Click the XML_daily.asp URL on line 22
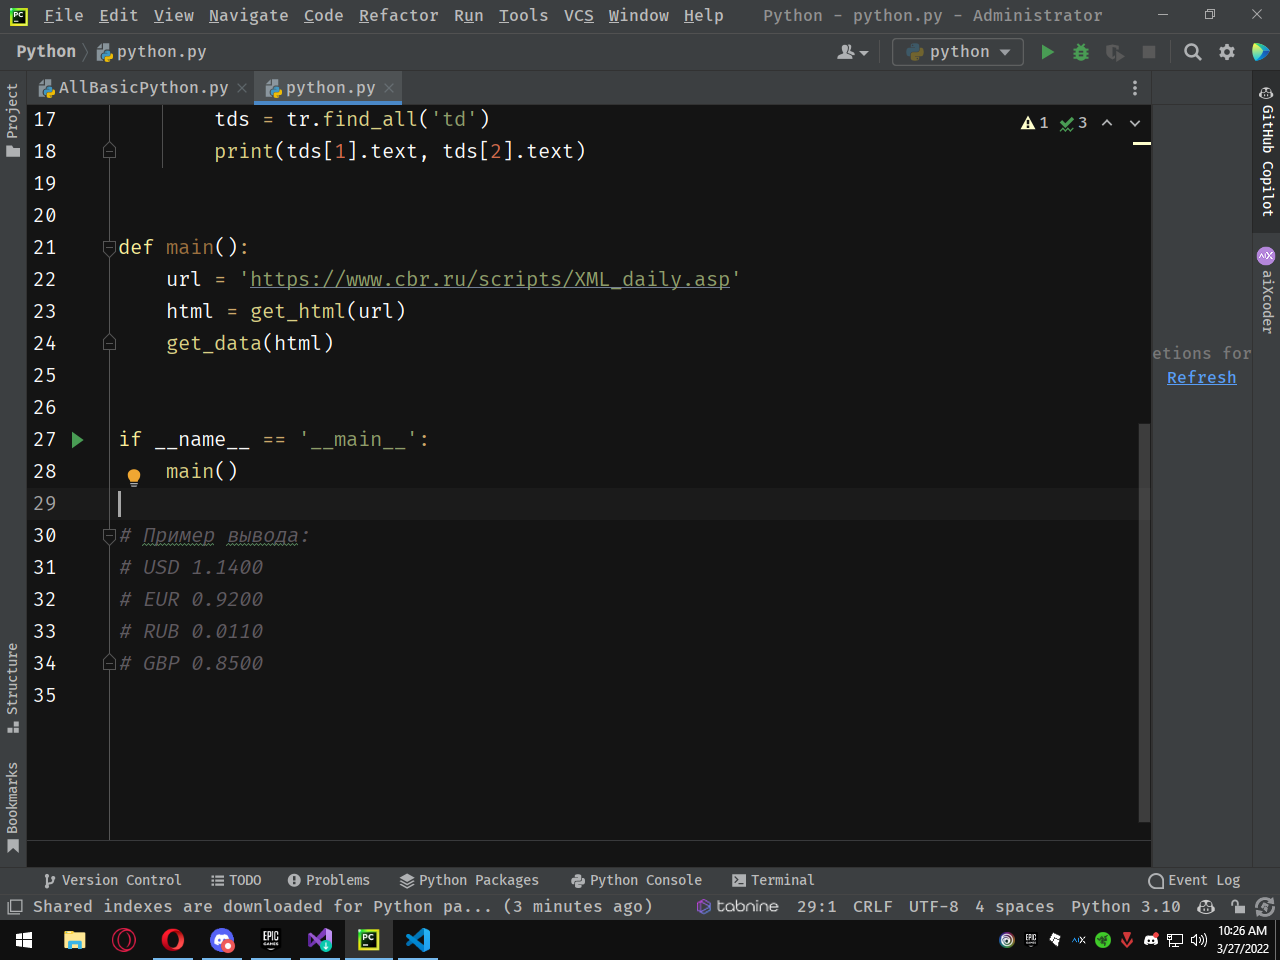The image size is (1280, 960). [x=488, y=279]
